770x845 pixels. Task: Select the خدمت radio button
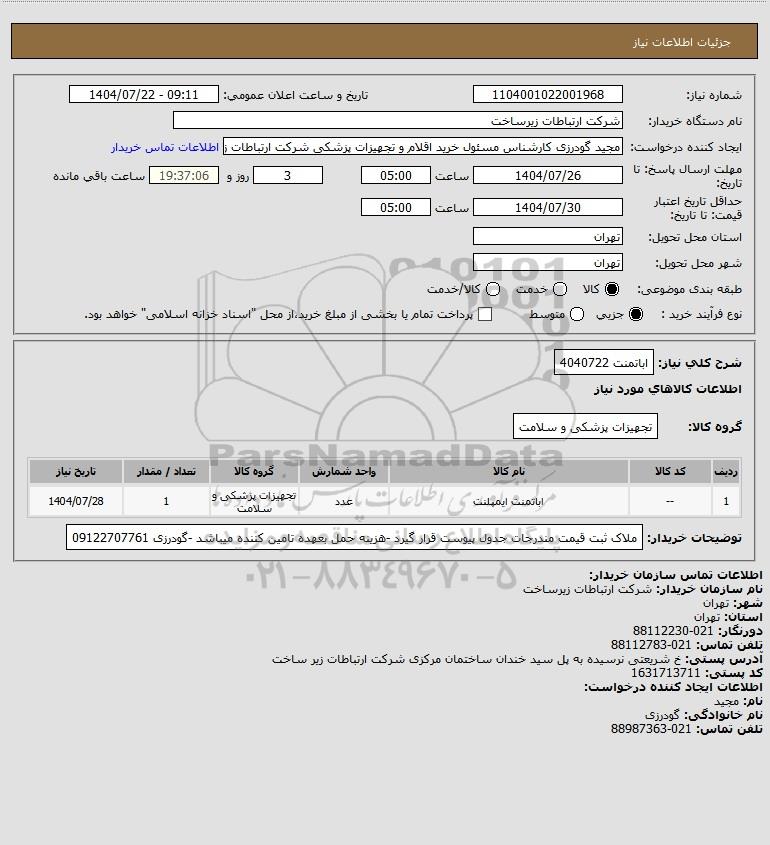click(x=560, y=289)
